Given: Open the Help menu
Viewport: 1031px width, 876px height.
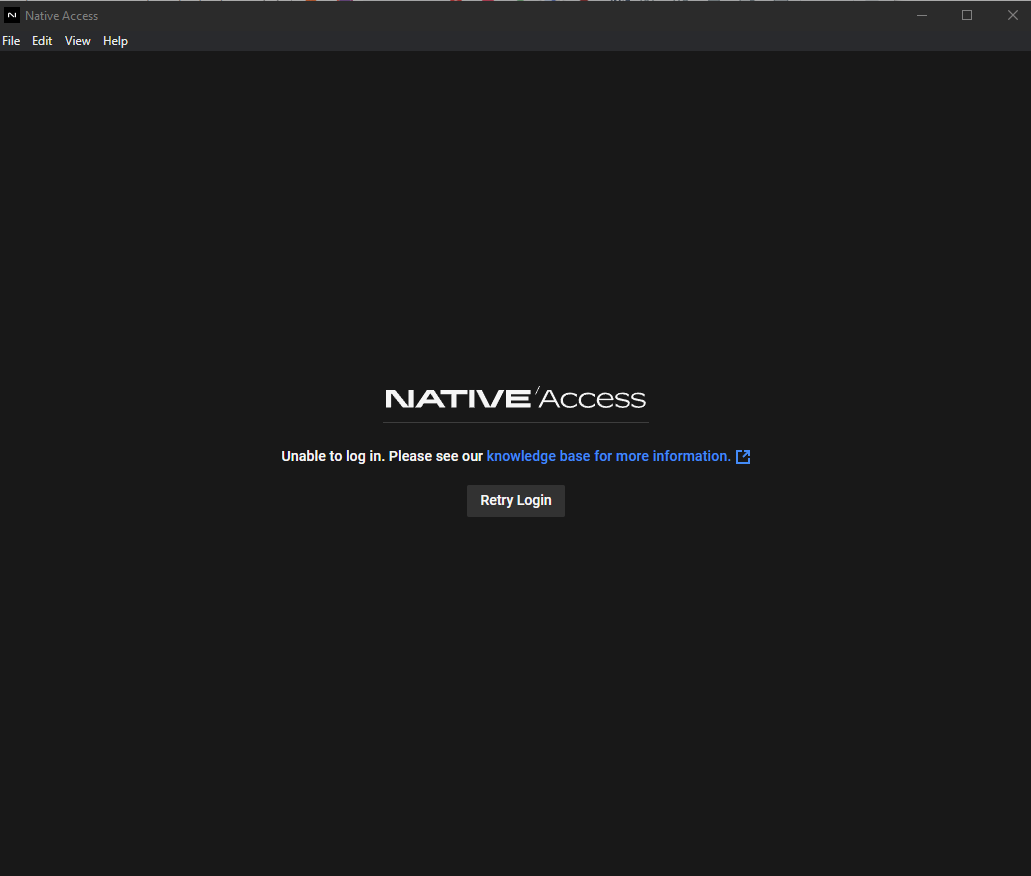Looking at the screenshot, I should 115,41.
